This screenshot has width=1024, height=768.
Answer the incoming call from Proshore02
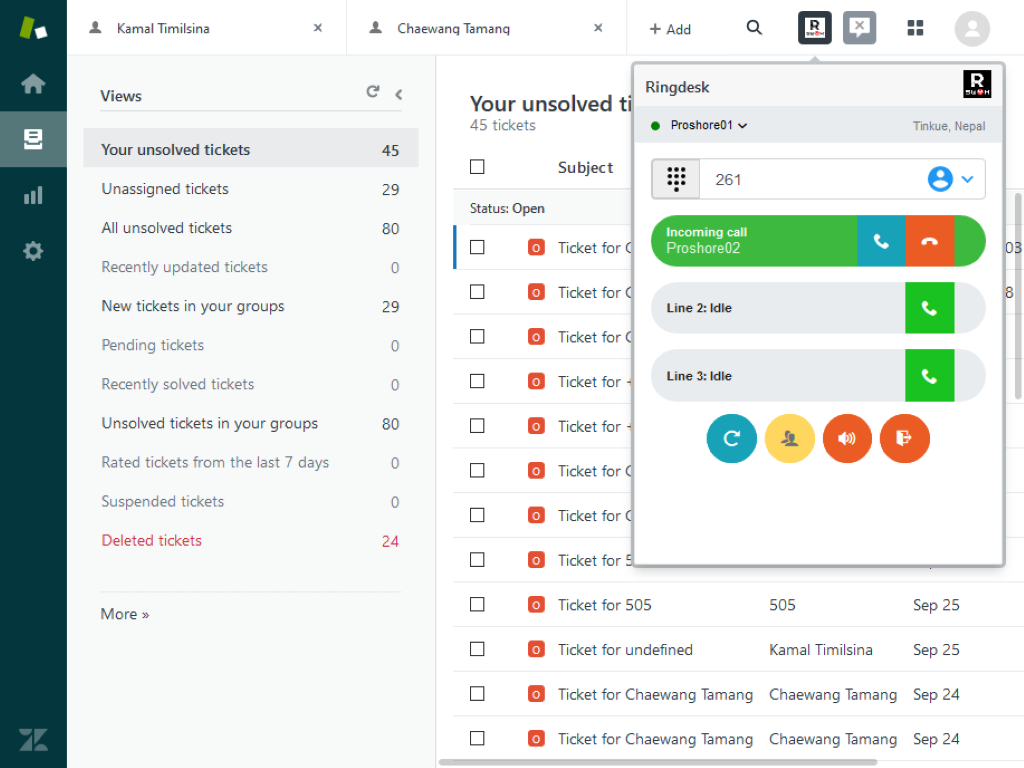[x=881, y=241]
